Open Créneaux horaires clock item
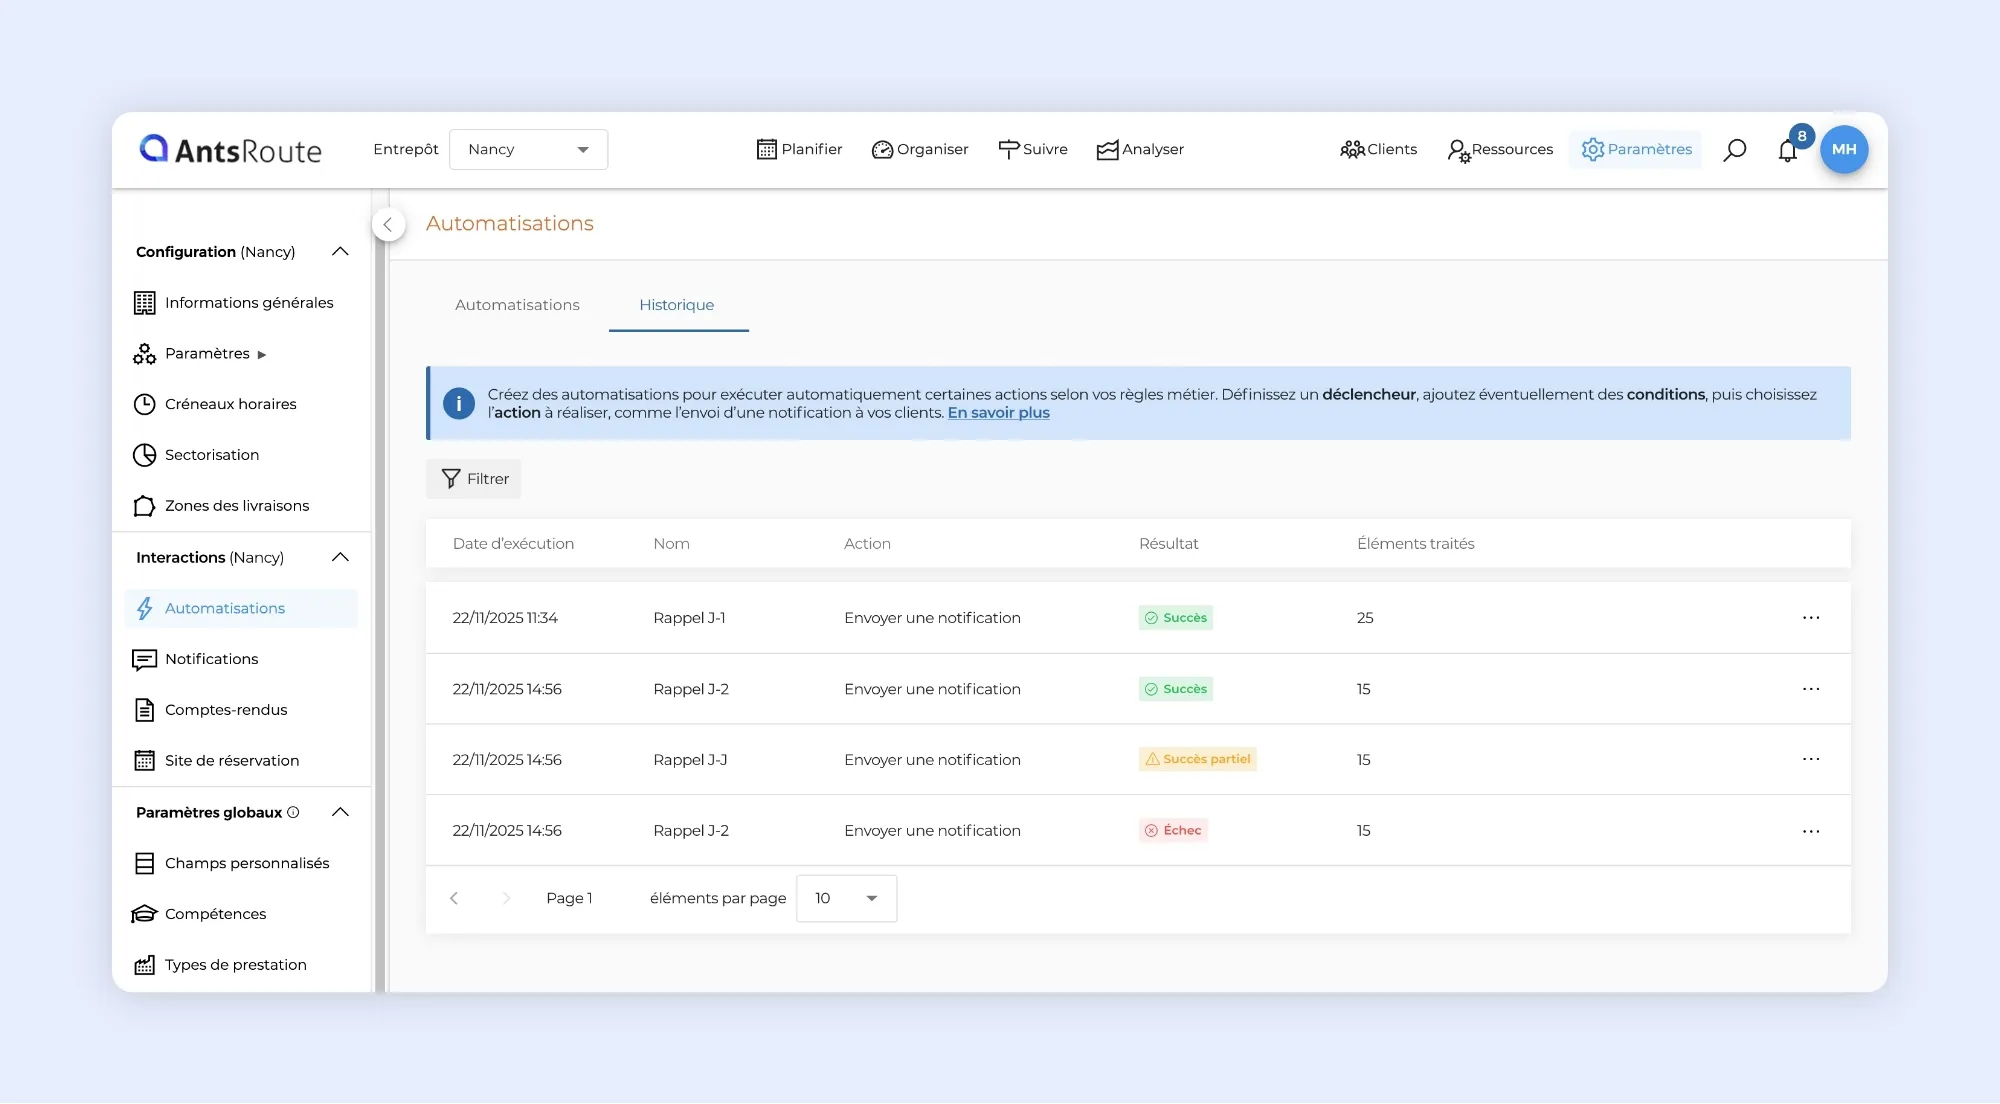This screenshot has height=1104, width=2000. point(215,404)
